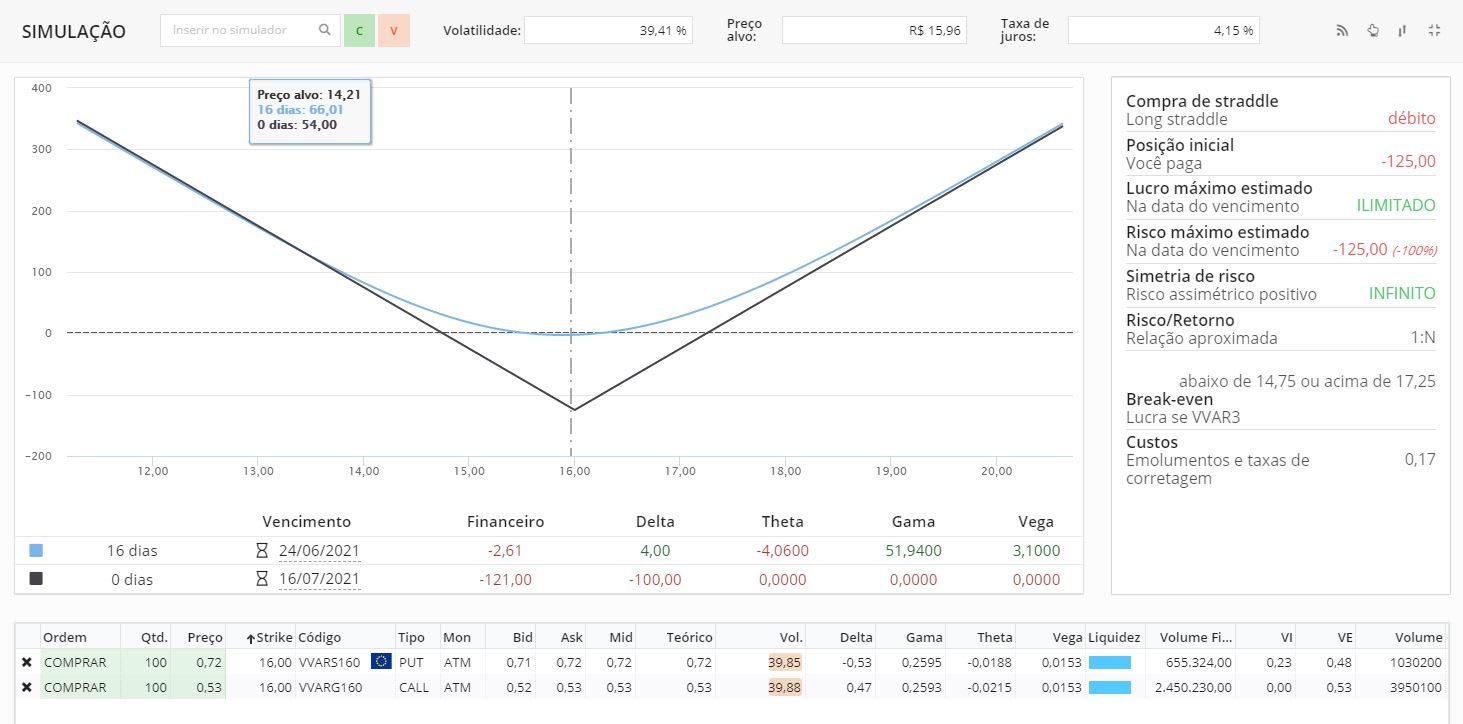Sort by the Liquidez column header

click(1115, 637)
